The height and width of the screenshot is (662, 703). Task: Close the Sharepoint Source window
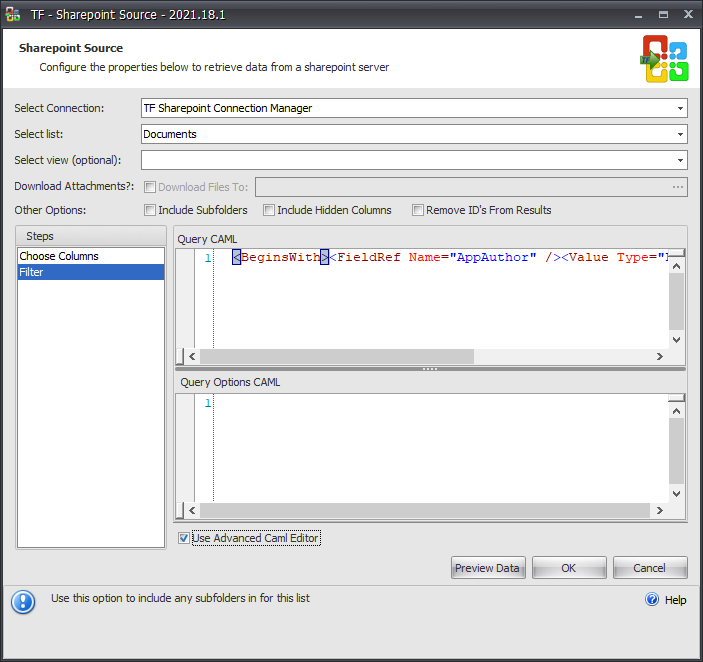click(688, 14)
